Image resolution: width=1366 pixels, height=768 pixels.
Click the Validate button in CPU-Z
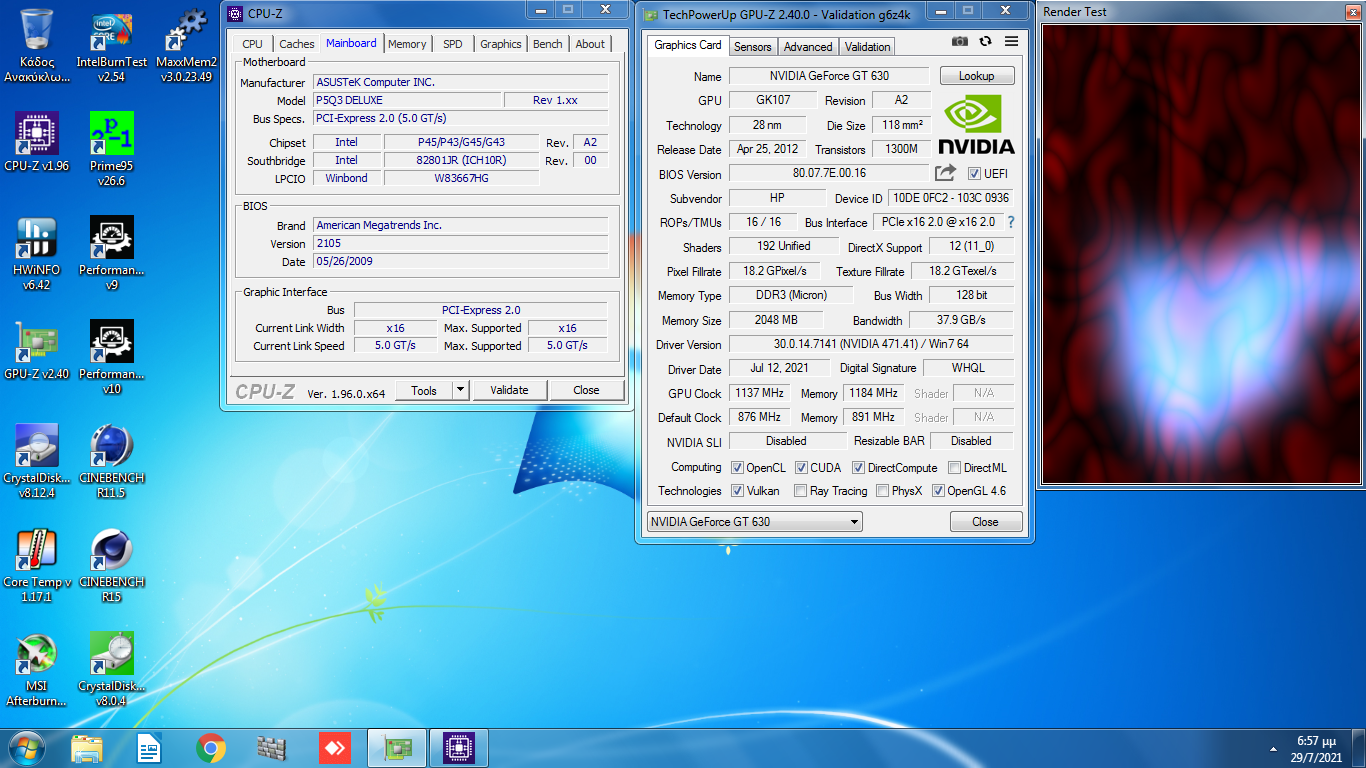[x=509, y=390]
